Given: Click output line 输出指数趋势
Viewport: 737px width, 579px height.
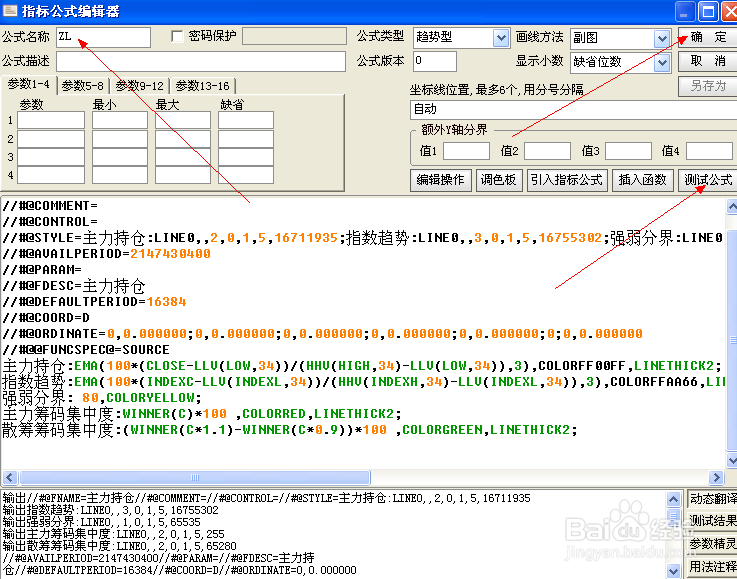Looking at the screenshot, I should [x=111, y=510].
